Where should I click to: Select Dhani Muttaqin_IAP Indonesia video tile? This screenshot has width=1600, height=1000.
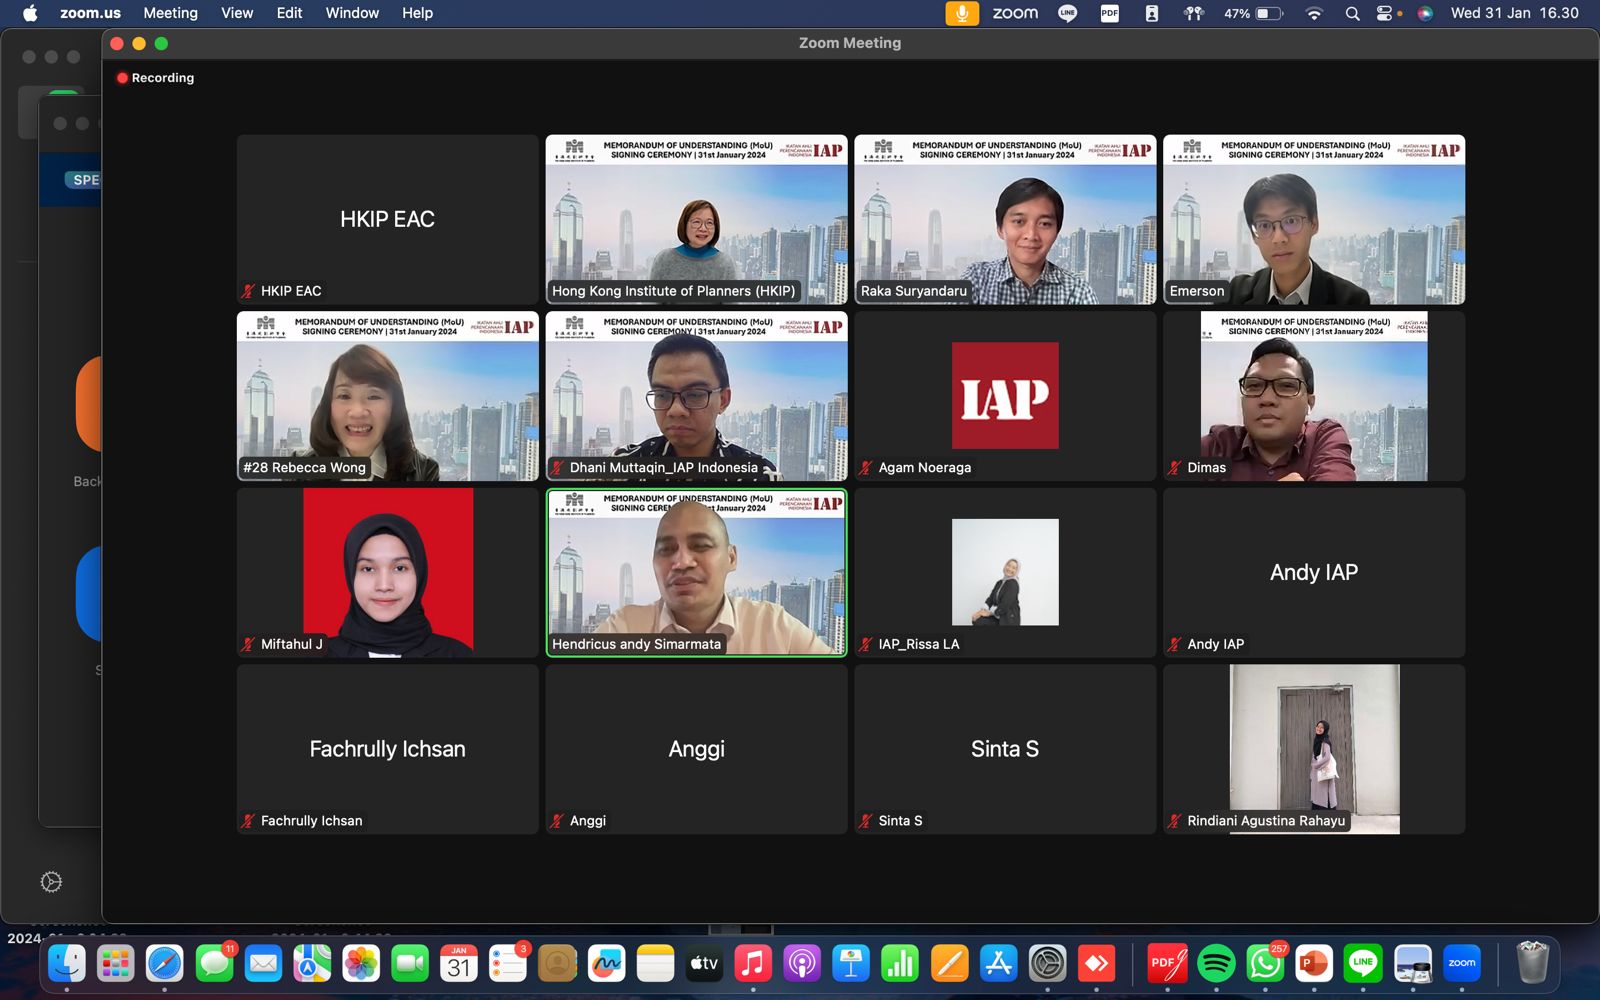(x=696, y=396)
